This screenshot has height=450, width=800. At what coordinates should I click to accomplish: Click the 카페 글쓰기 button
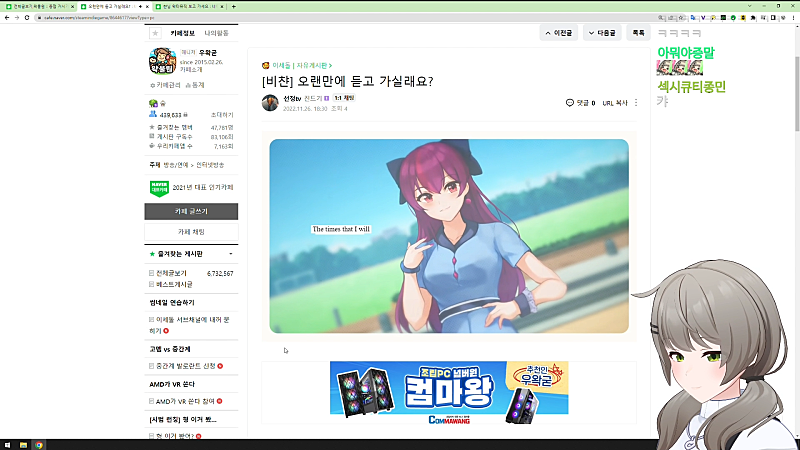point(191,211)
